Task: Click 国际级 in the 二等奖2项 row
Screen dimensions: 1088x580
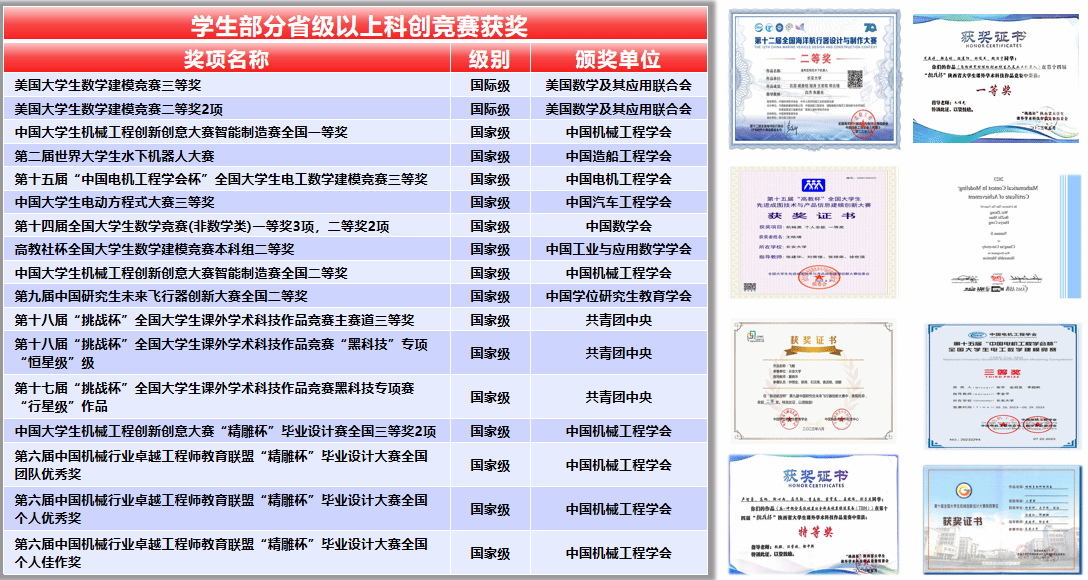Action: (x=490, y=109)
